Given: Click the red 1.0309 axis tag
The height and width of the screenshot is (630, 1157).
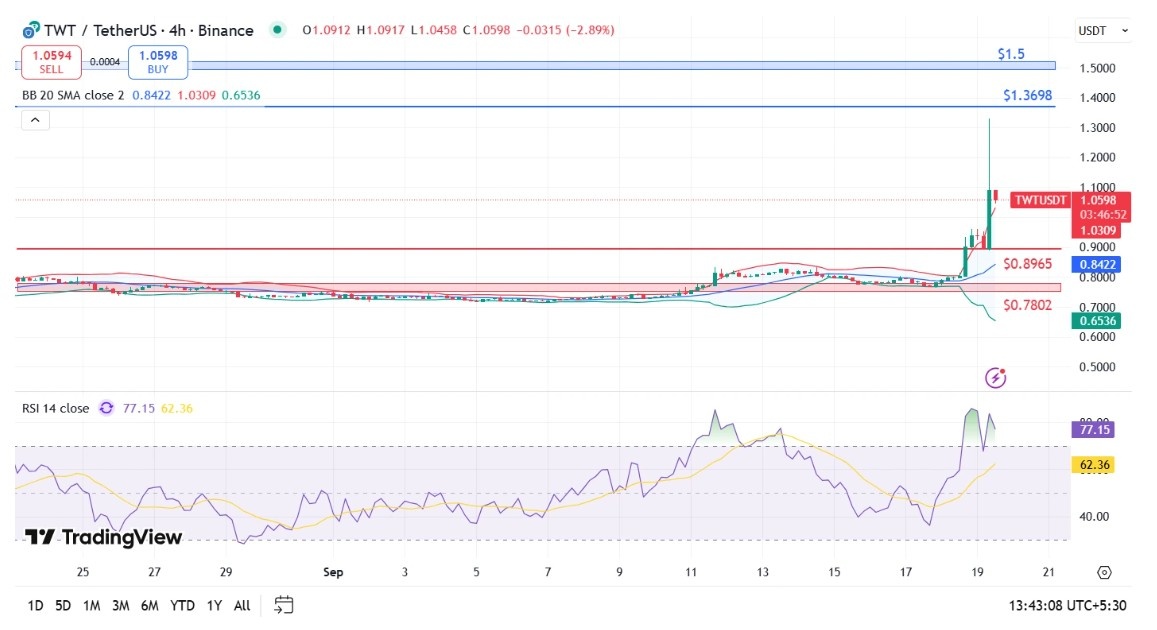Looking at the screenshot, I should point(1097,230).
